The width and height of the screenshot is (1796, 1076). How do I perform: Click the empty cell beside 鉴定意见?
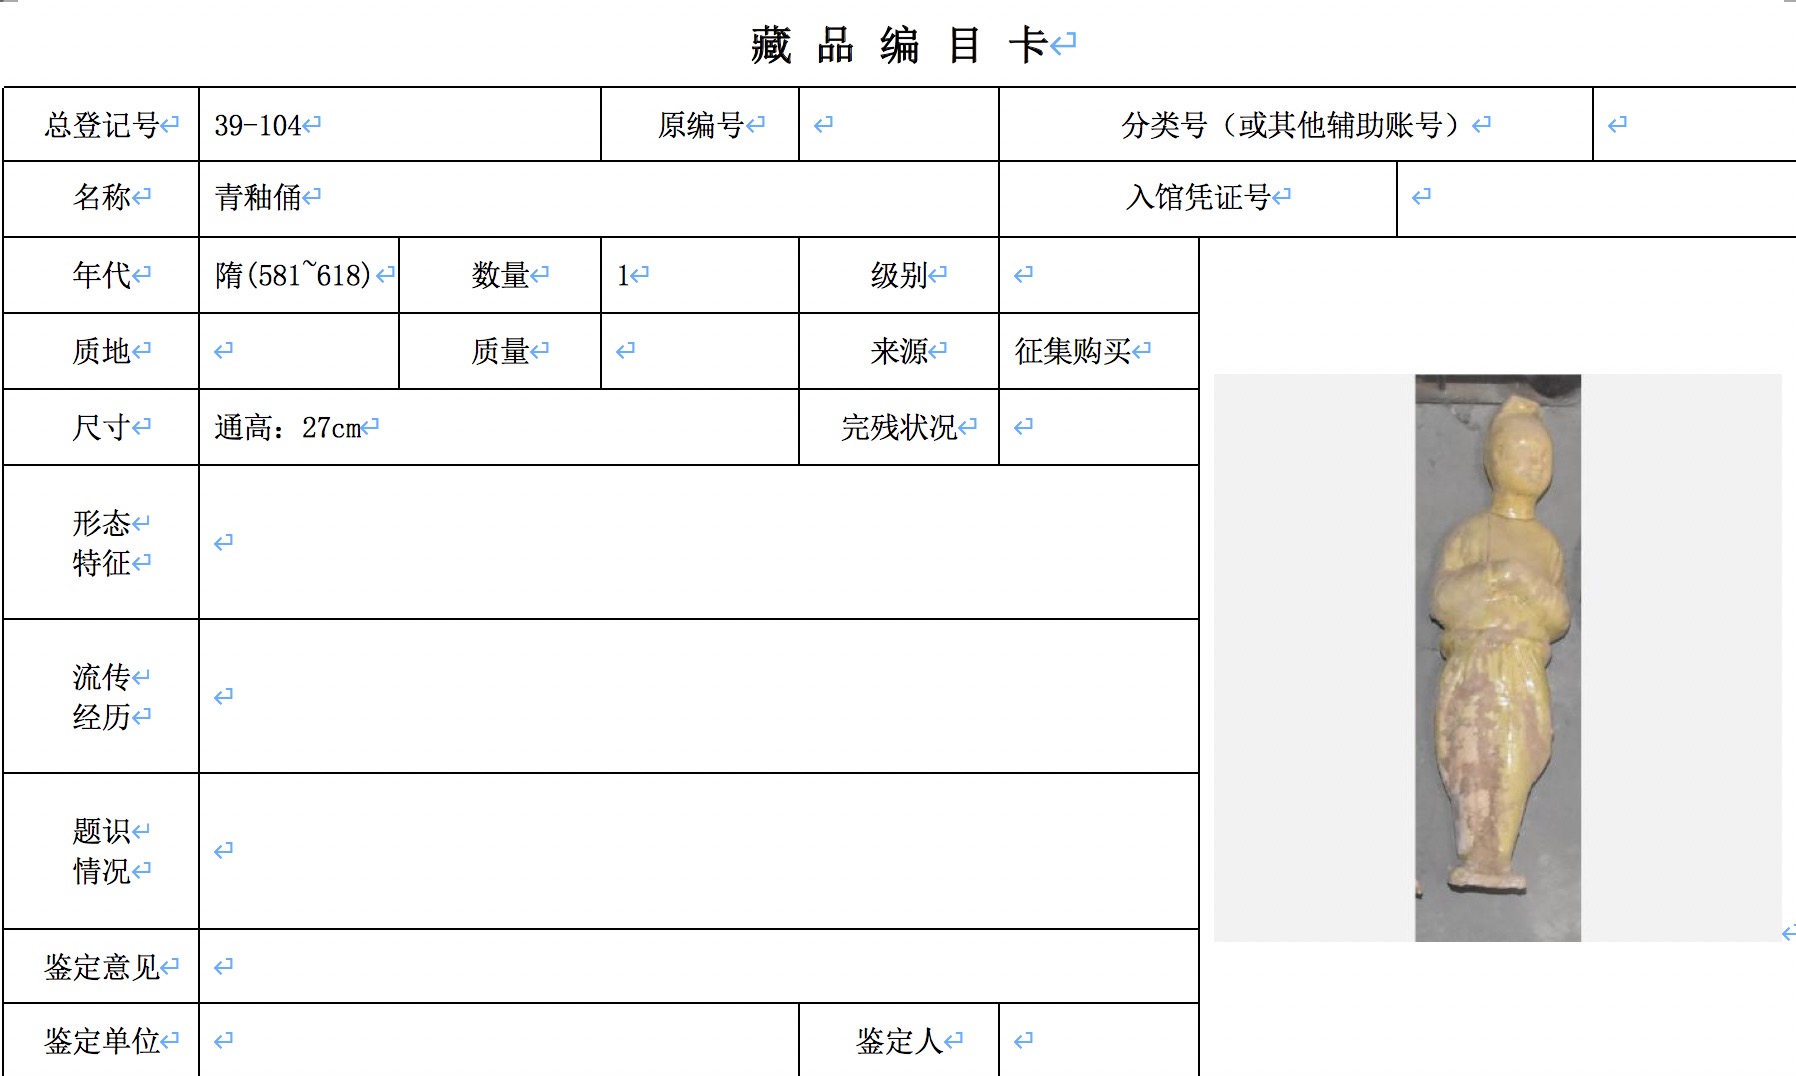point(699,966)
